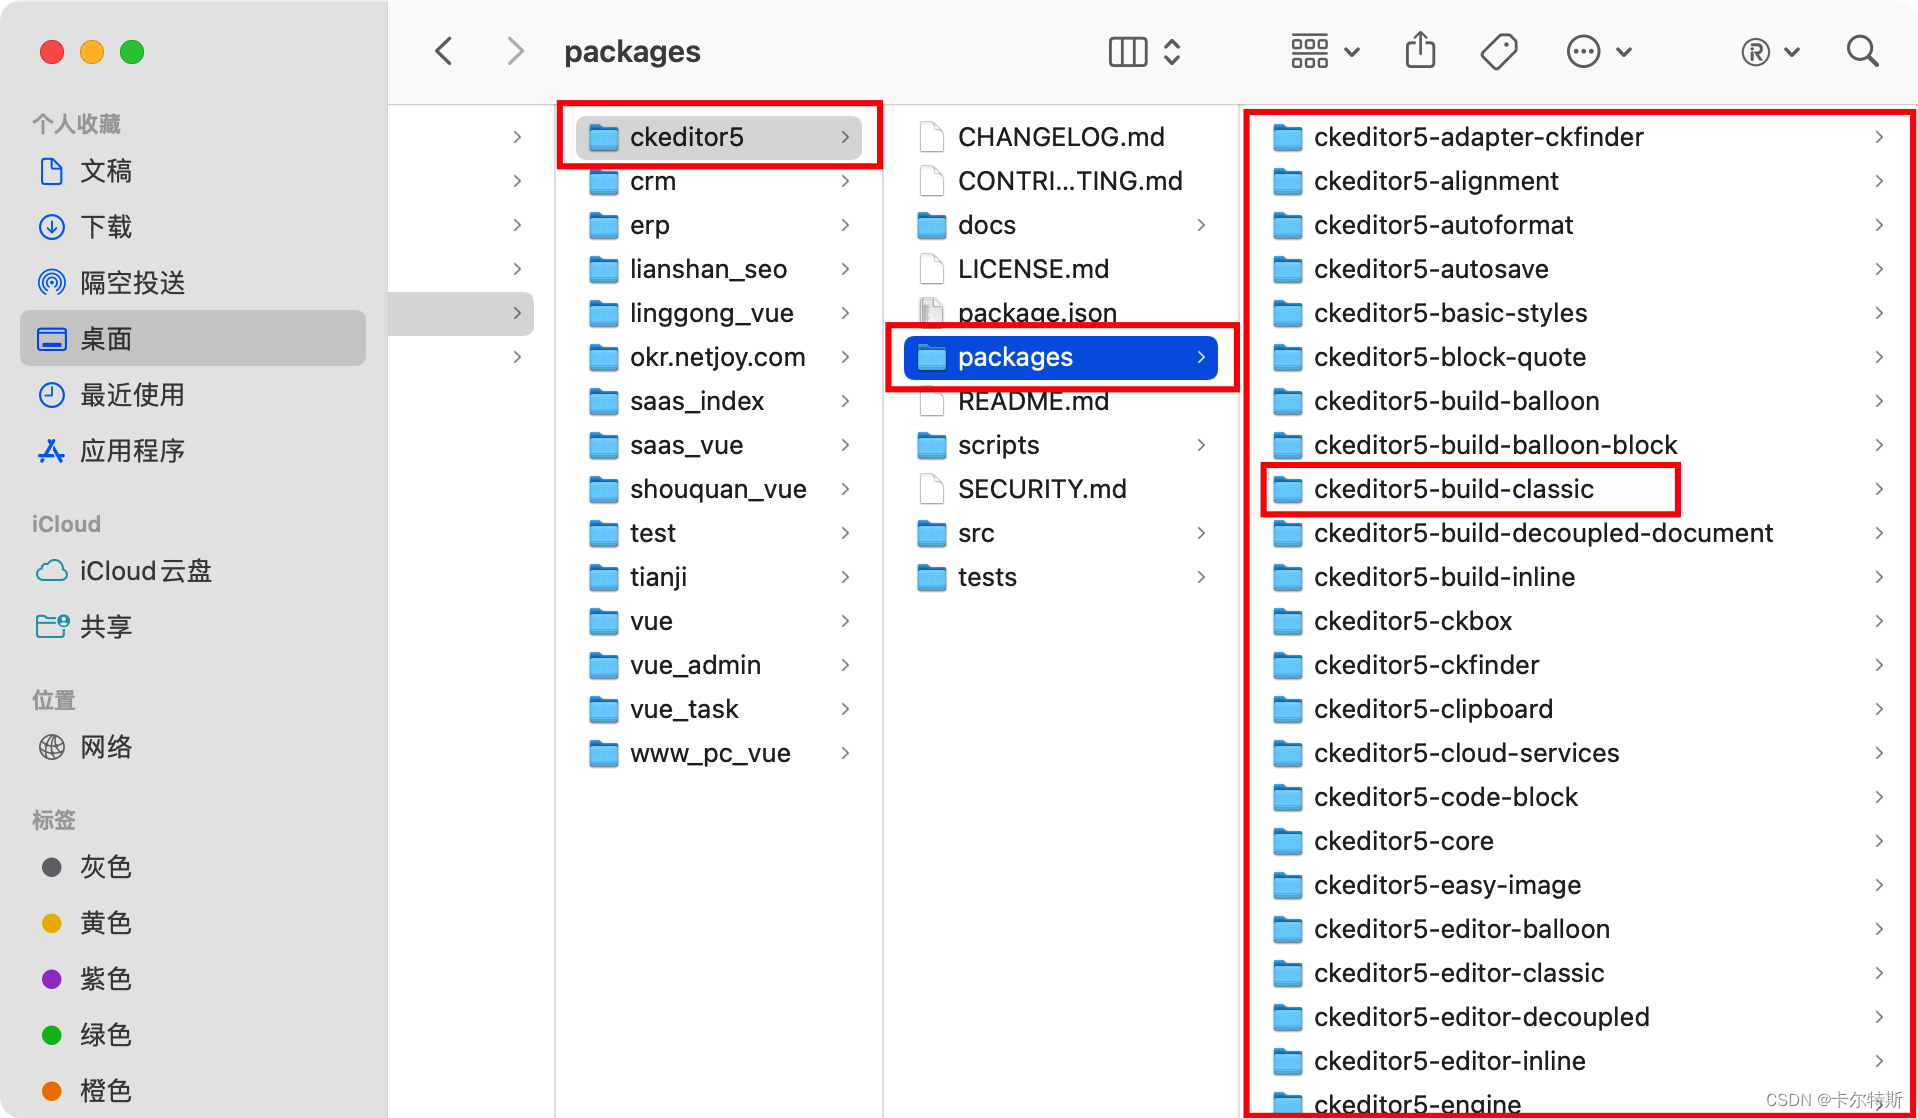The image size is (1918, 1118).
Task: Select the crm folder
Action: tap(719, 181)
